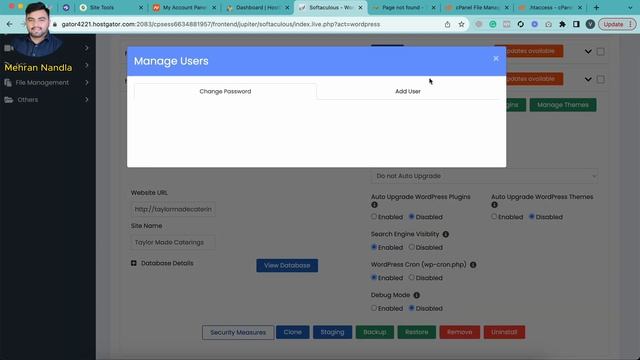This screenshot has height=360, width=640.
Task: Check the first installation row checkbox
Action: (600, 51)
